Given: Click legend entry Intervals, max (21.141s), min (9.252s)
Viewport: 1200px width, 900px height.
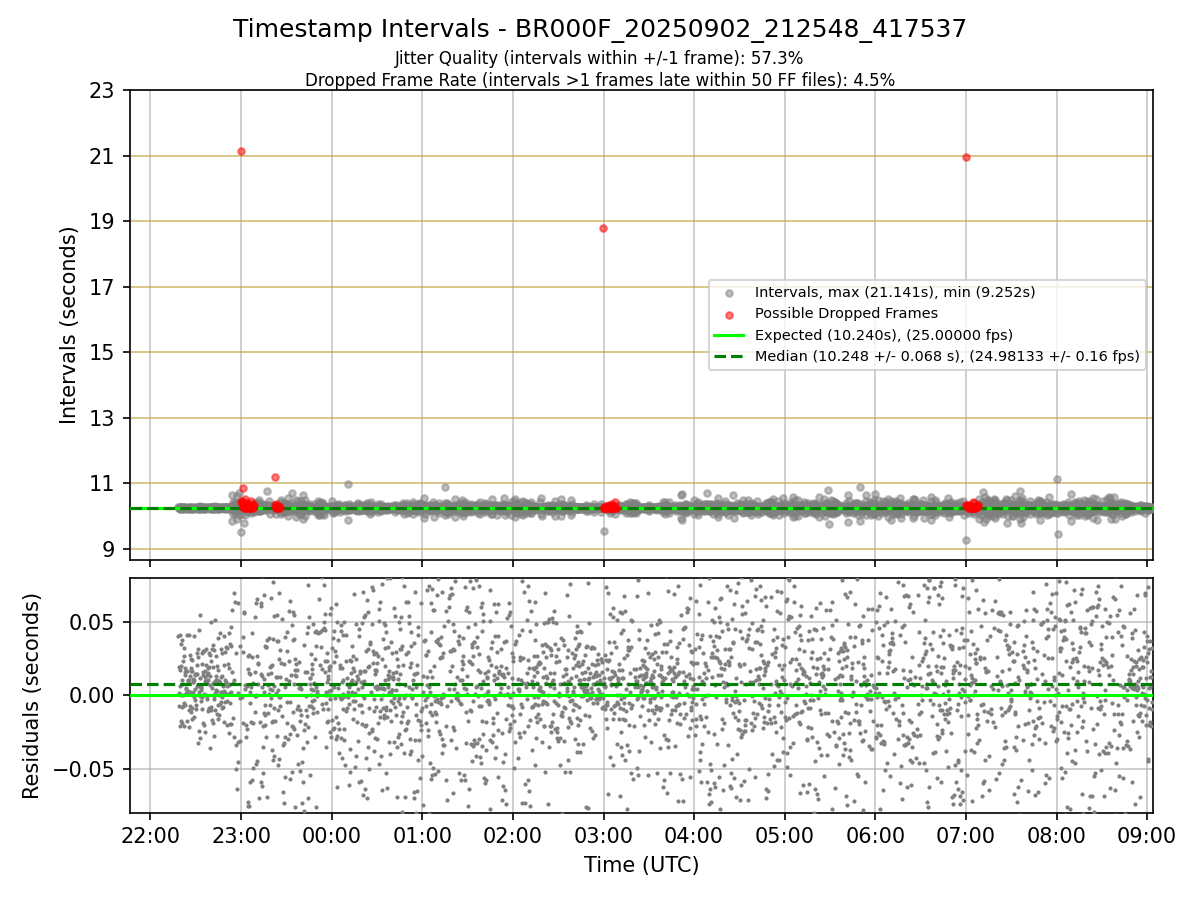Looking at the screenshot, I should [895, 292].
